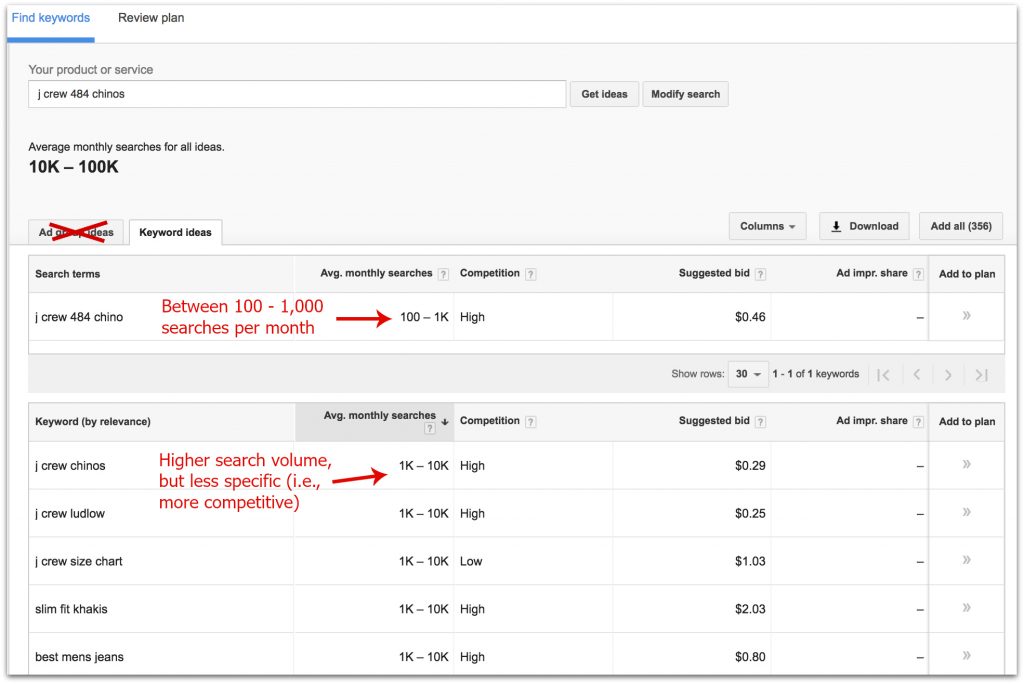This screenshot has height=684, width=1024.
Task: Select the Keyword ideas tab
Action: point(175,233)
